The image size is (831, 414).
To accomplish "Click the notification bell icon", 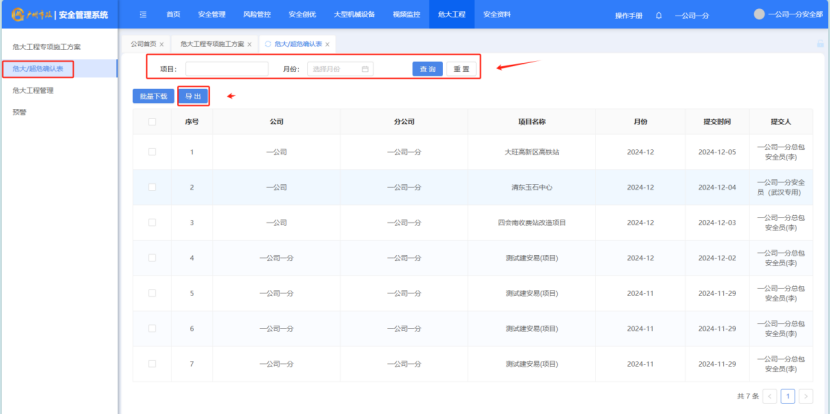I will coord(659,15).
